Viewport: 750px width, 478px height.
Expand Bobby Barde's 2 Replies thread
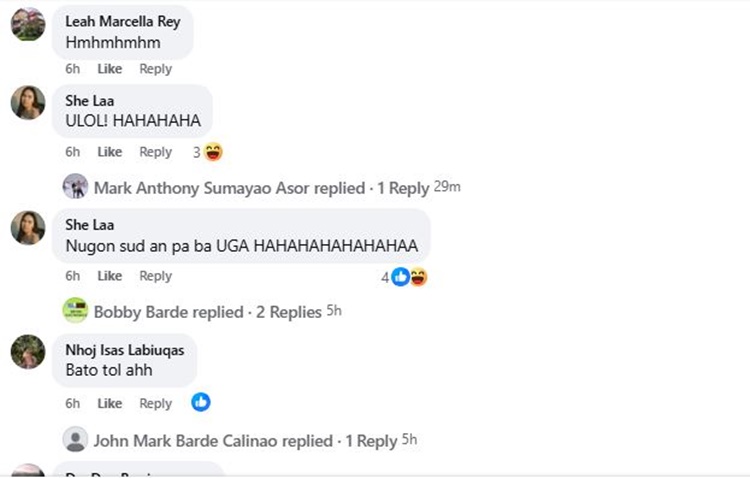coord(288,312)
